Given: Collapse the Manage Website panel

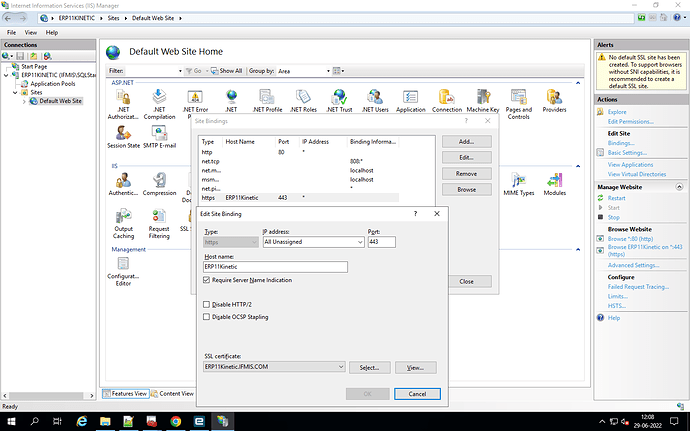Looking at the screenshot, I should coord(679,187).
